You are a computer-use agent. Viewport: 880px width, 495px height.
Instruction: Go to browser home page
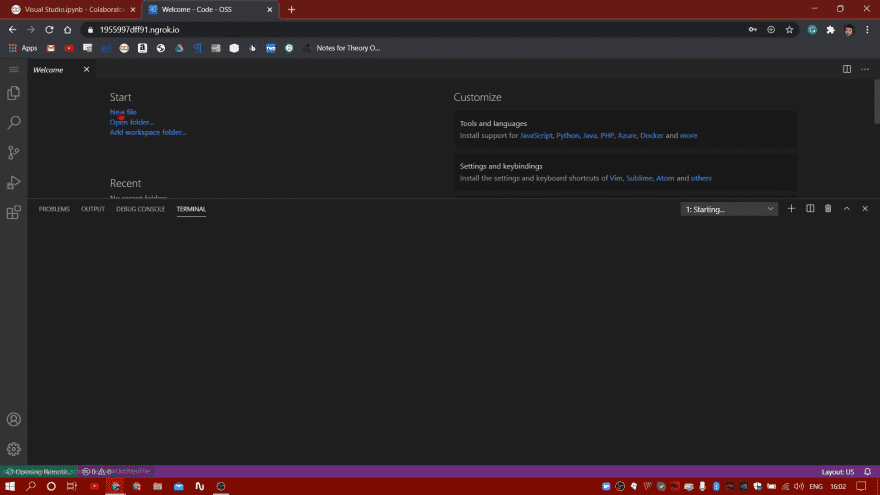(x=67, y=30)
